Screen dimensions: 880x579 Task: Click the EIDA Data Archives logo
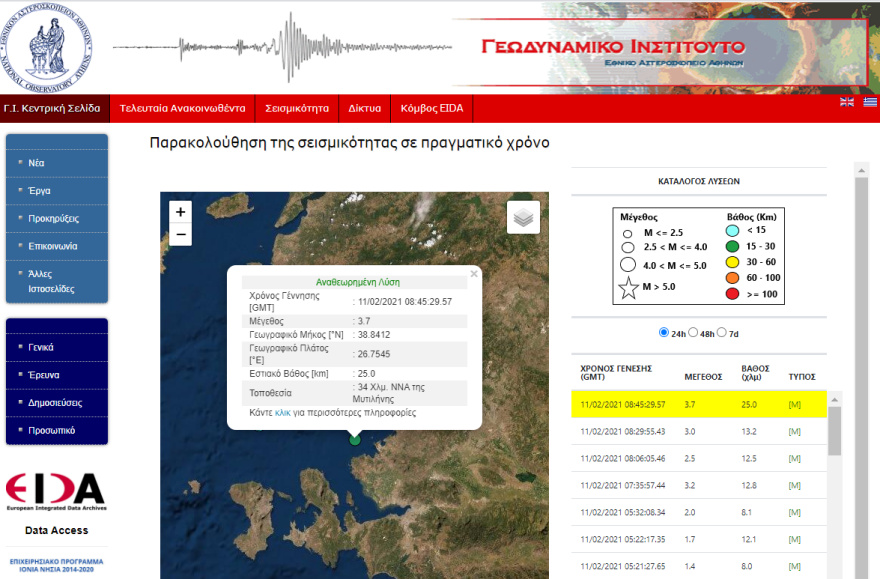[57, 490]
